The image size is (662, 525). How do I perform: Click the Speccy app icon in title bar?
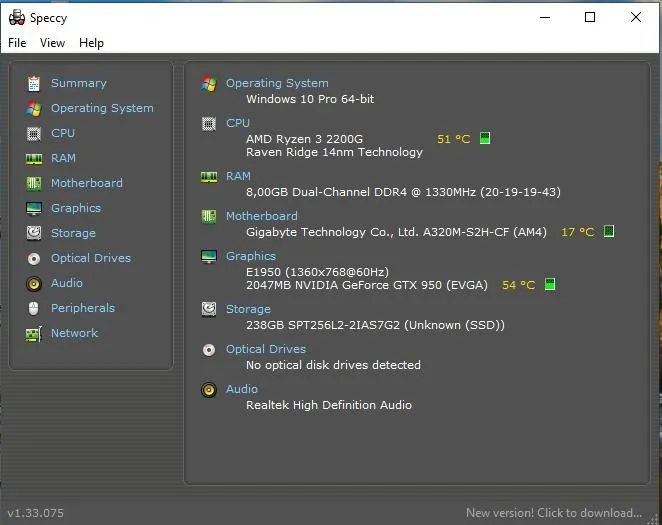17,17
